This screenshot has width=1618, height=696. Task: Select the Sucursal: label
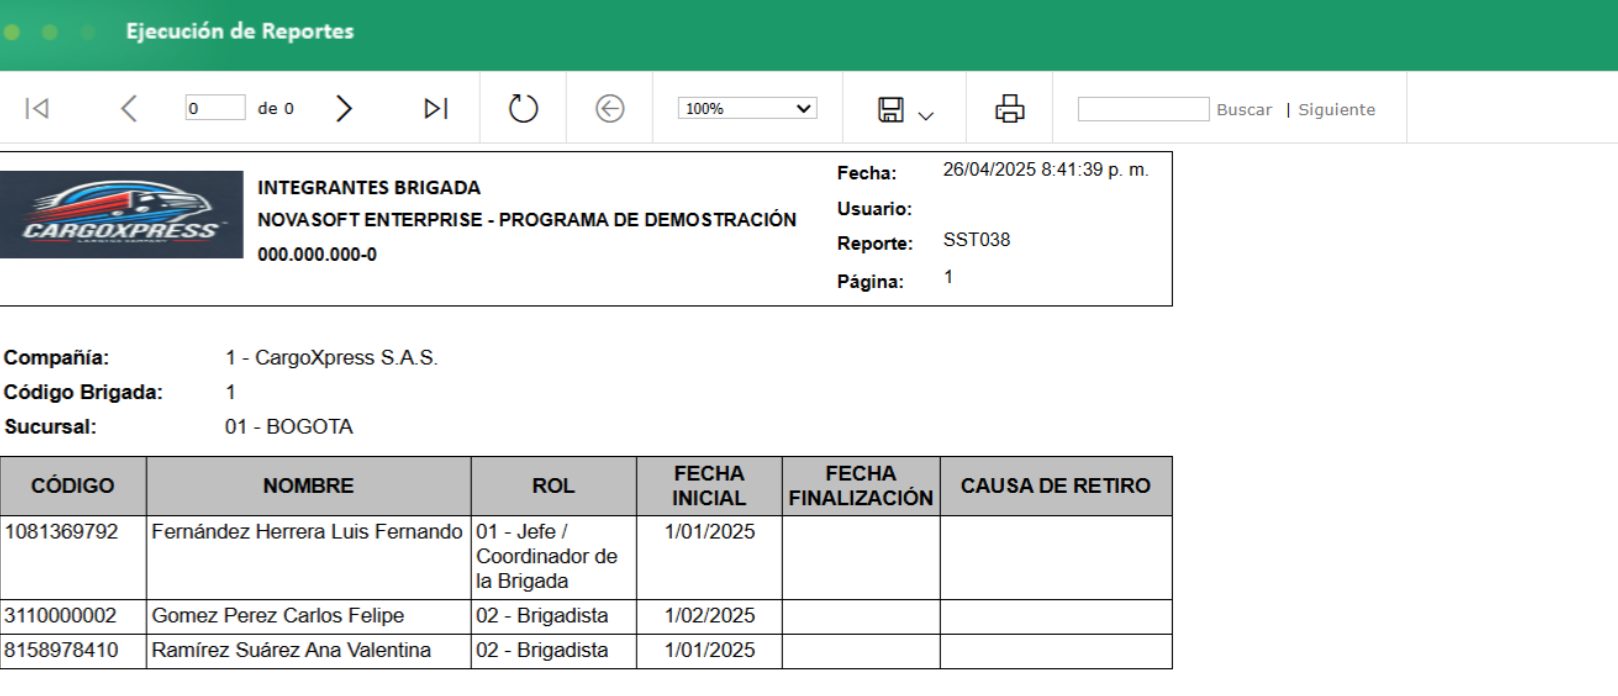[50, 427]
